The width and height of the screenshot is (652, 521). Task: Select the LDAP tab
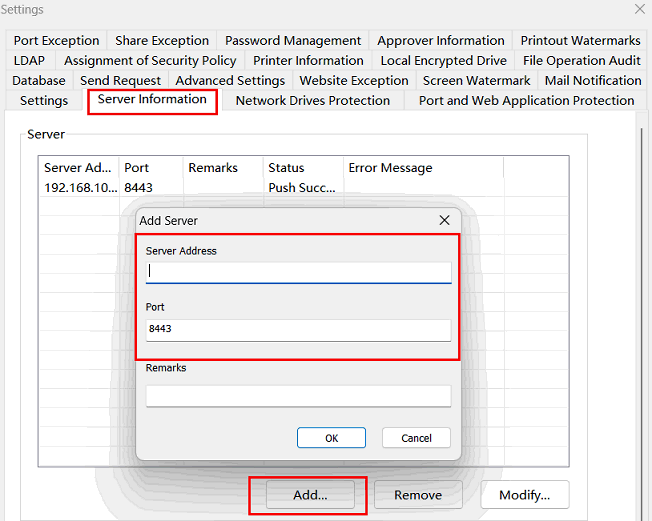point(29,61)
